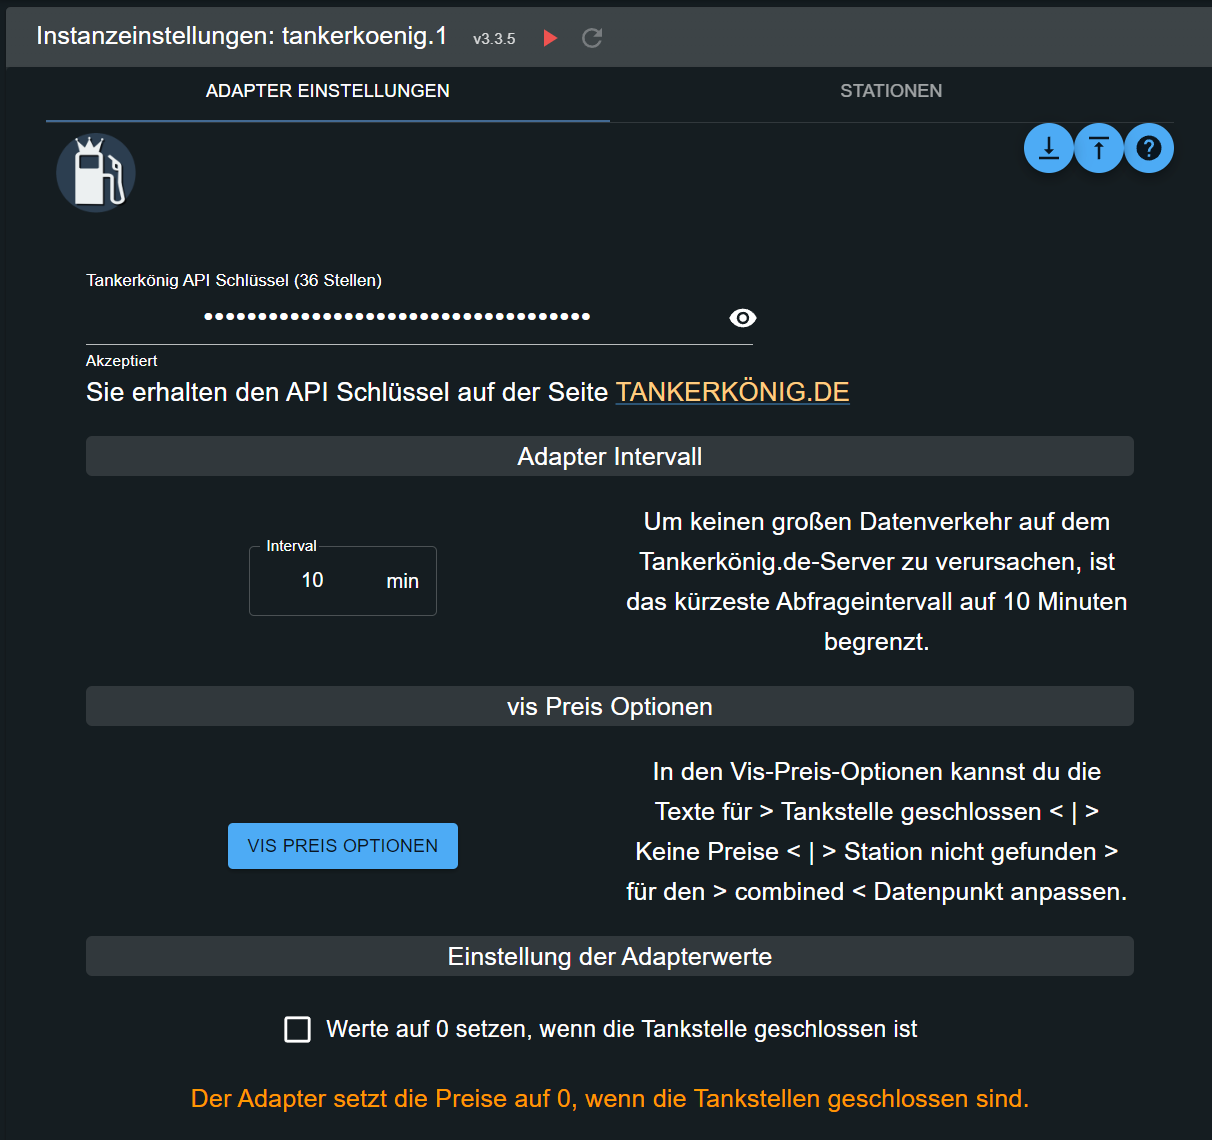Click the Instanzeinstellungen: tankerkoenig.1 title
Screen dimensions: 1212x1140
pos(242,36)
